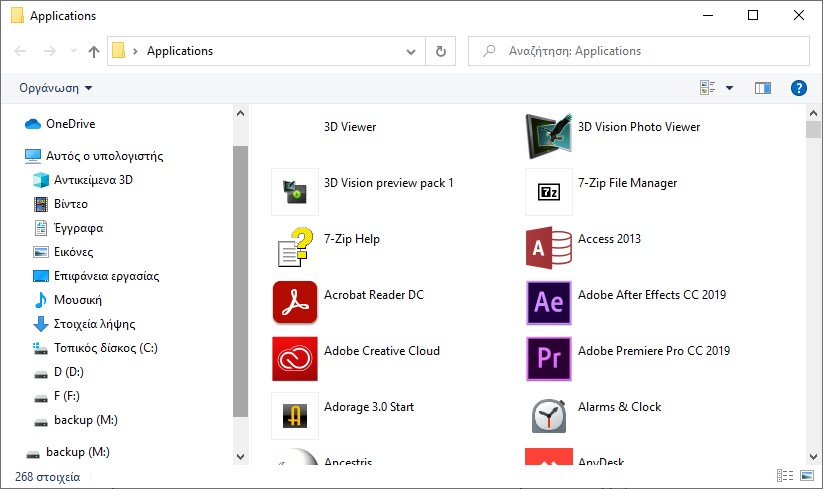
Task: Click the Alarms & Clock label
Action: (x=619, y=407)
